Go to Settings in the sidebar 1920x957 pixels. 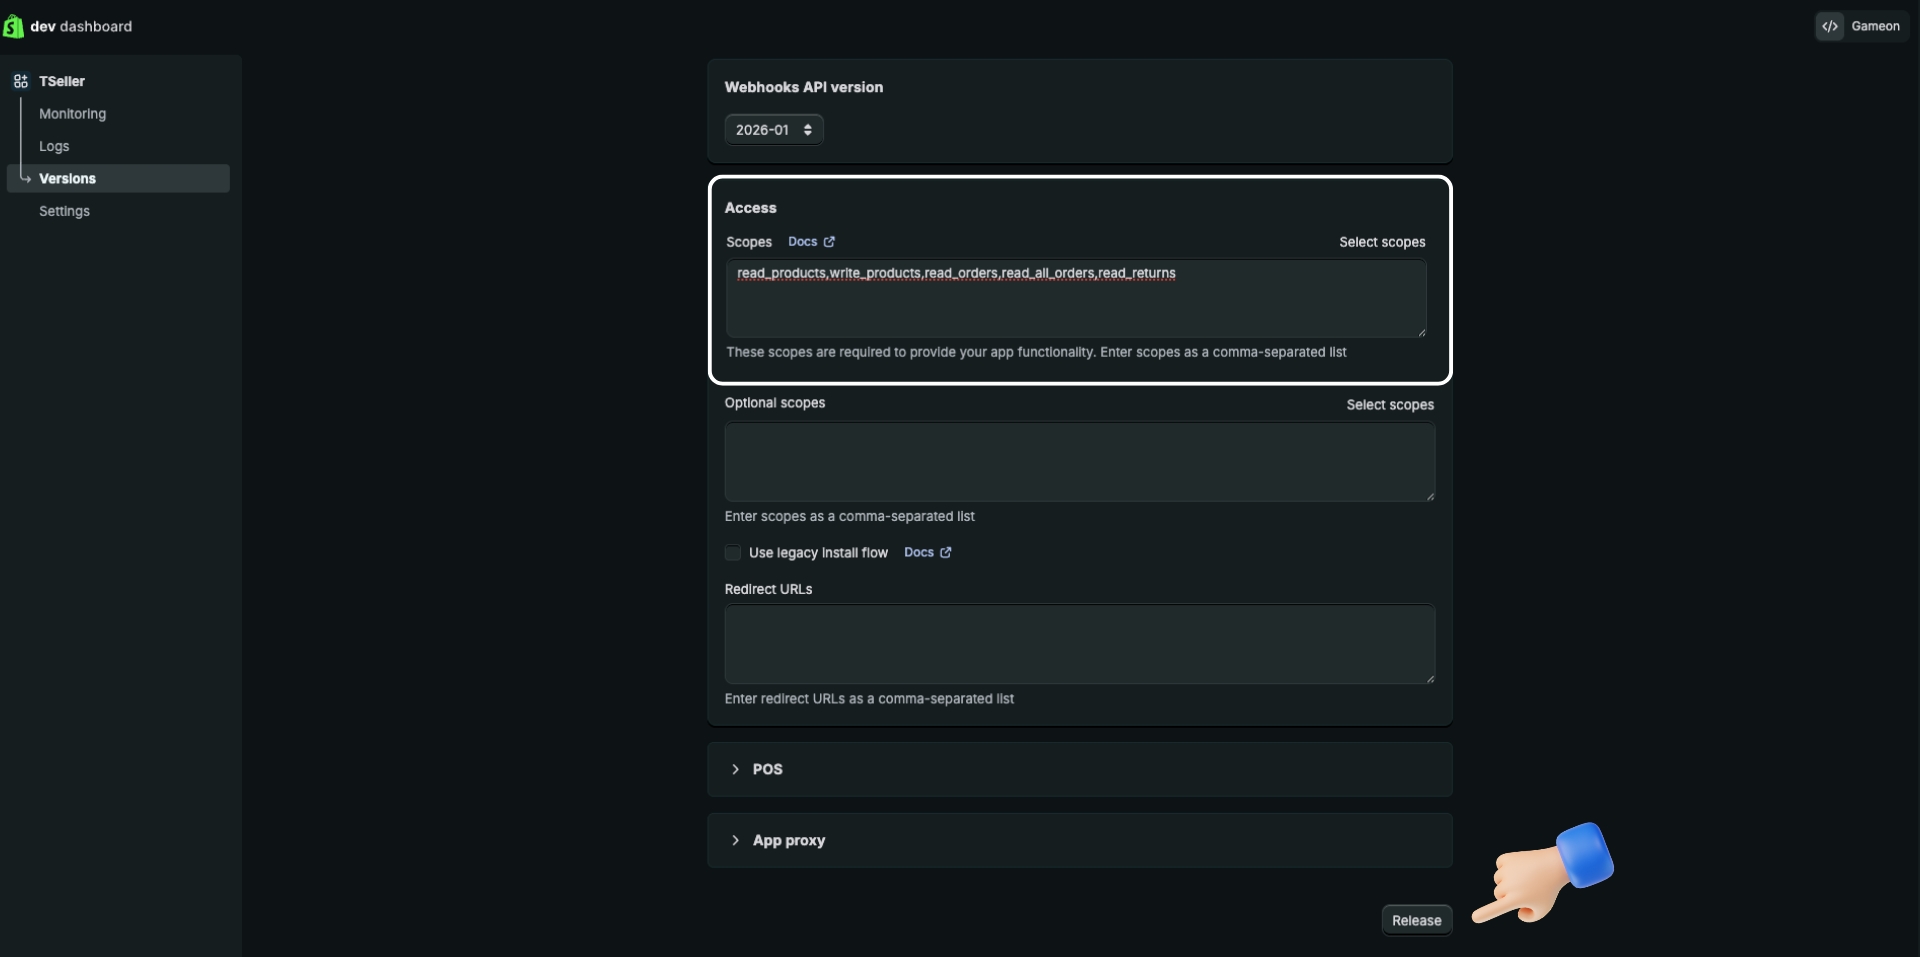(x=64, y=211)
